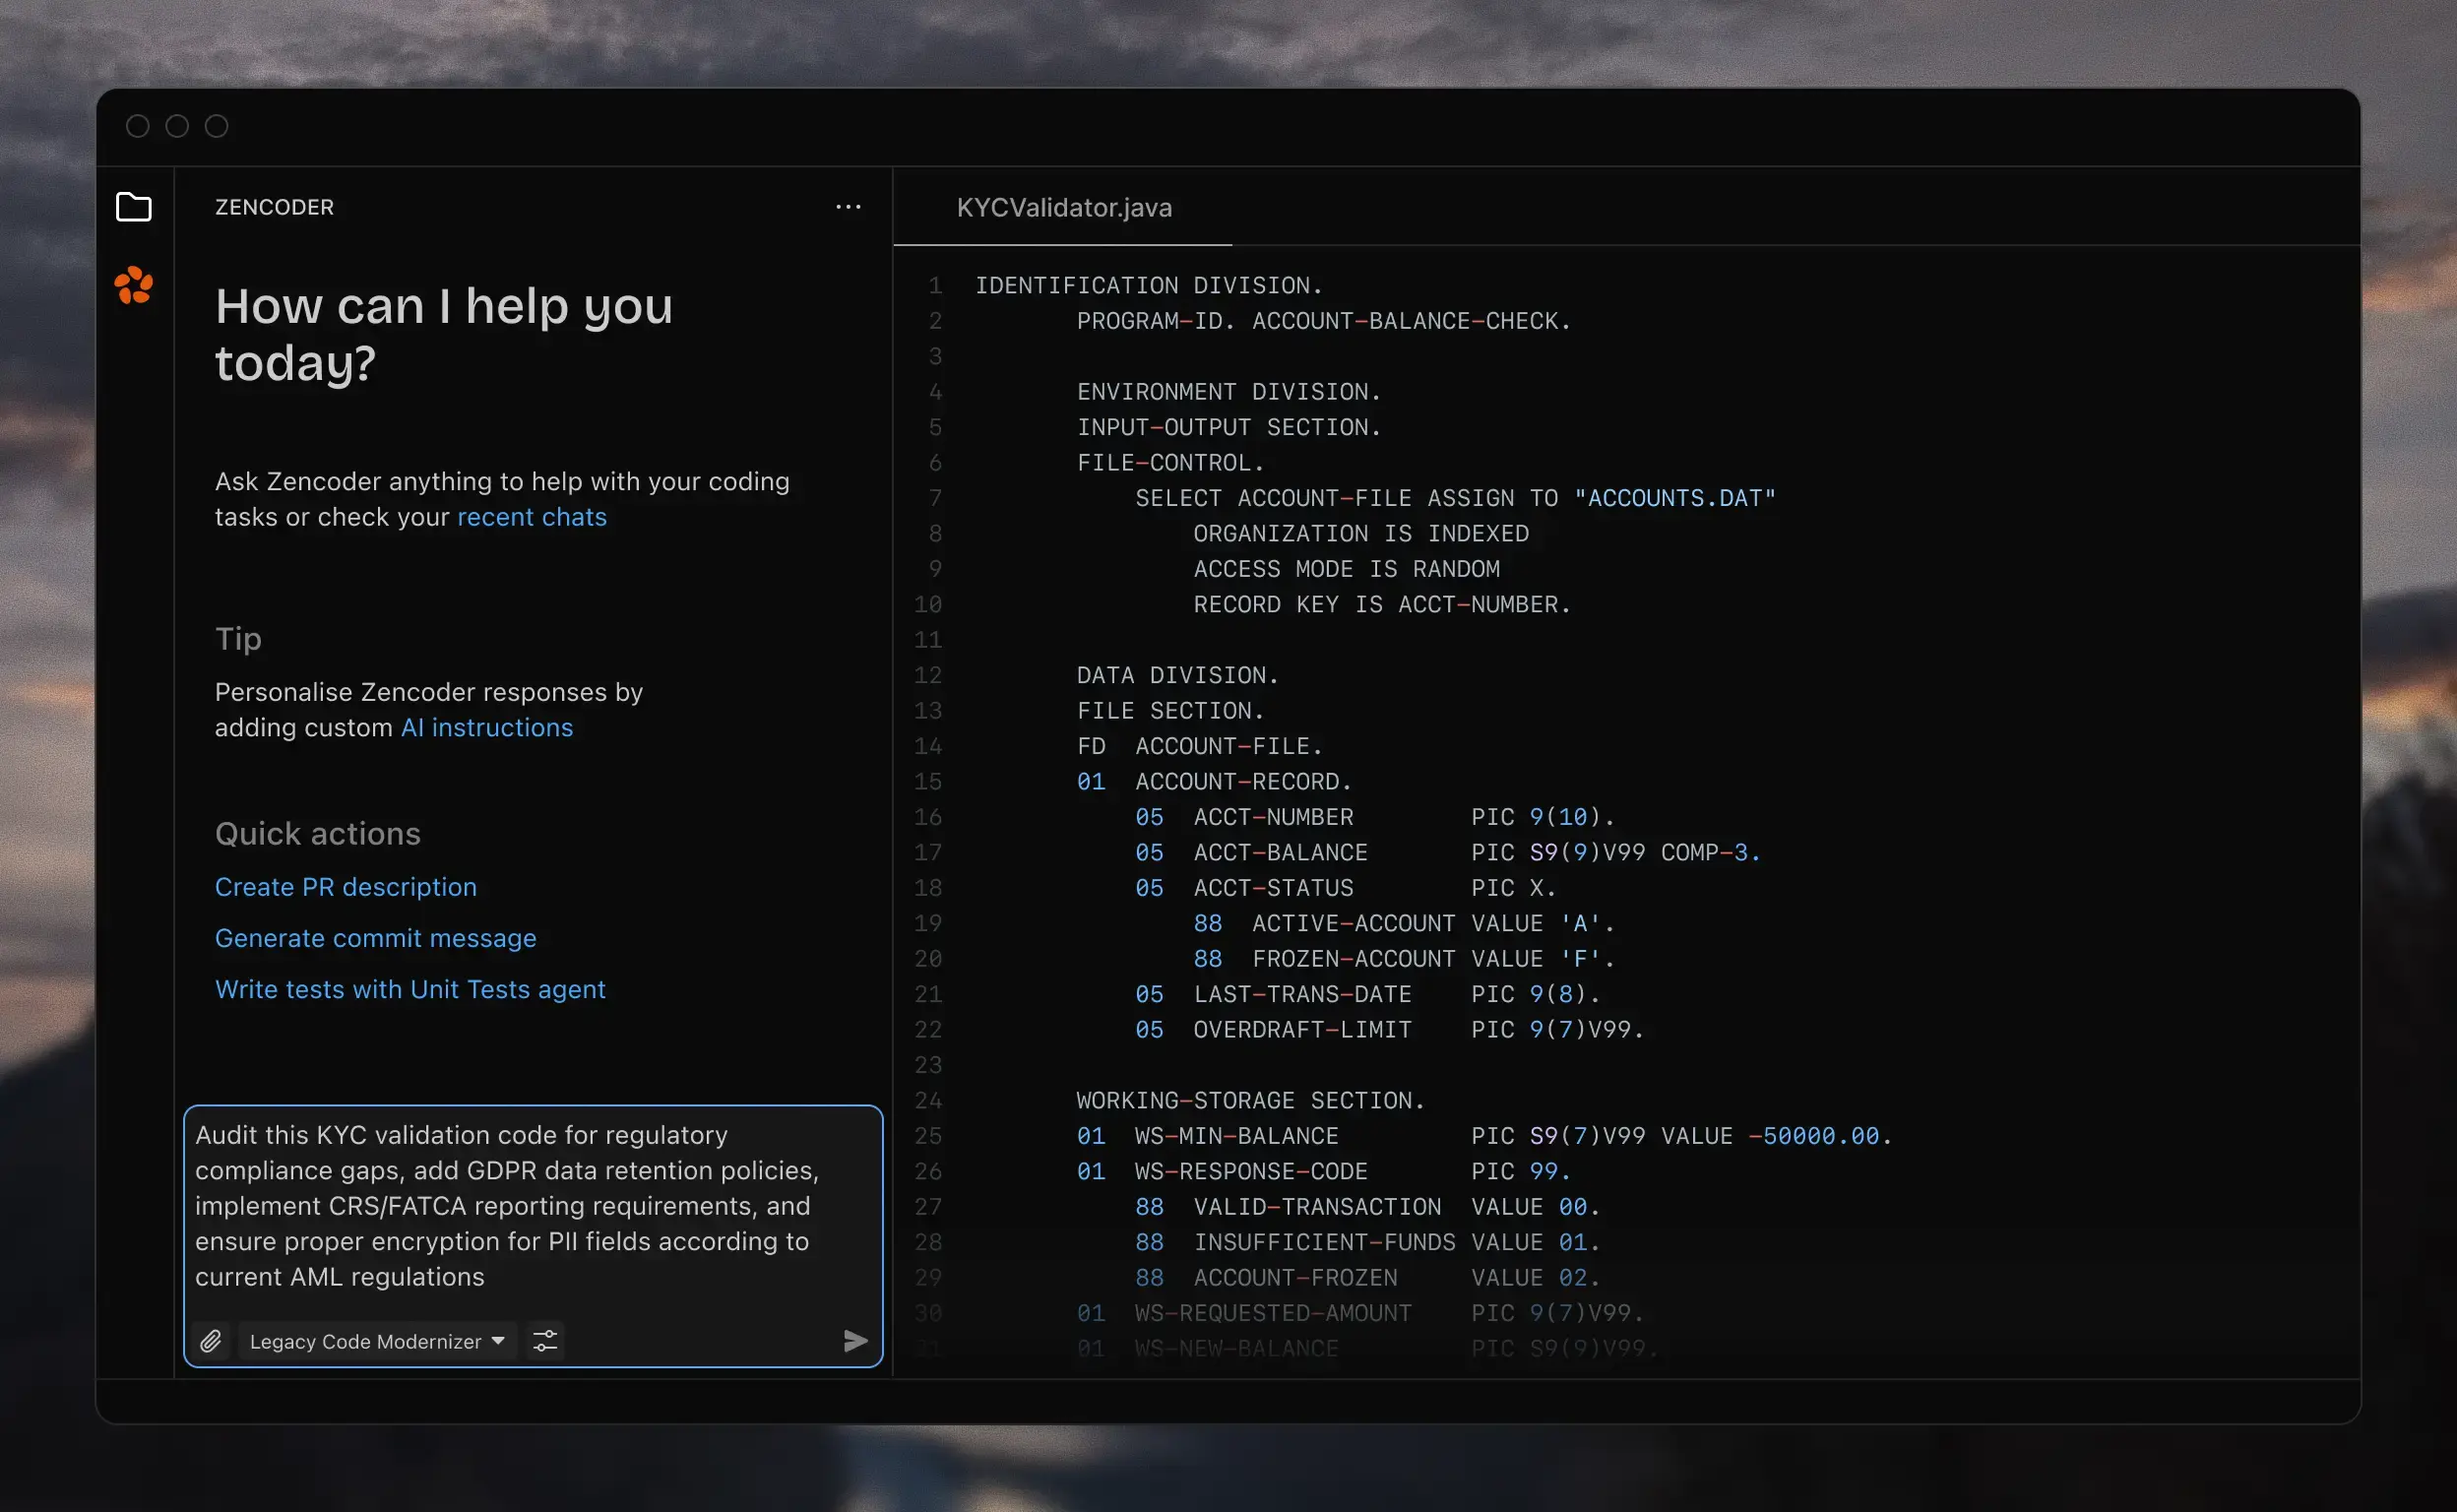Switch to the KYCValidator.java tab

[1064, 207]
